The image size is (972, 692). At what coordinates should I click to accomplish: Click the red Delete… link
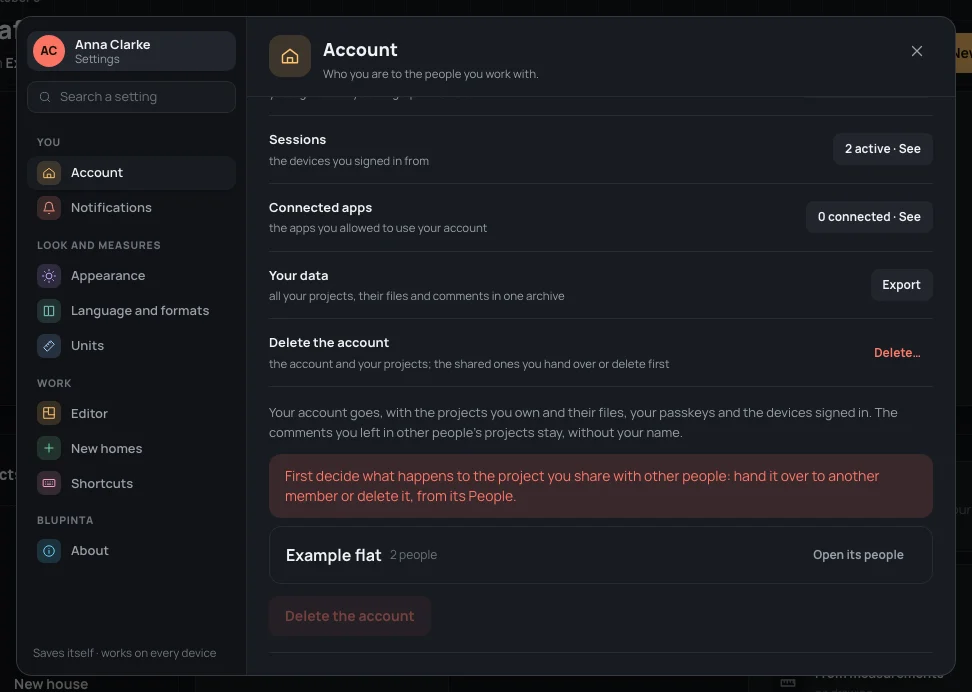tap(897, 353)
